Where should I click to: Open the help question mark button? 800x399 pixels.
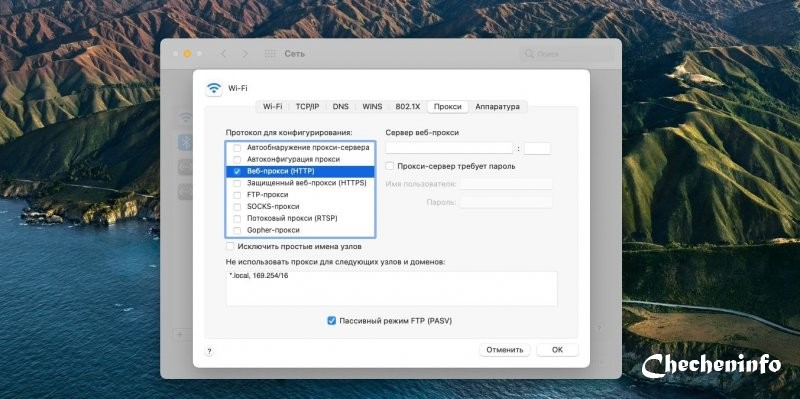(x=209, y=351)
